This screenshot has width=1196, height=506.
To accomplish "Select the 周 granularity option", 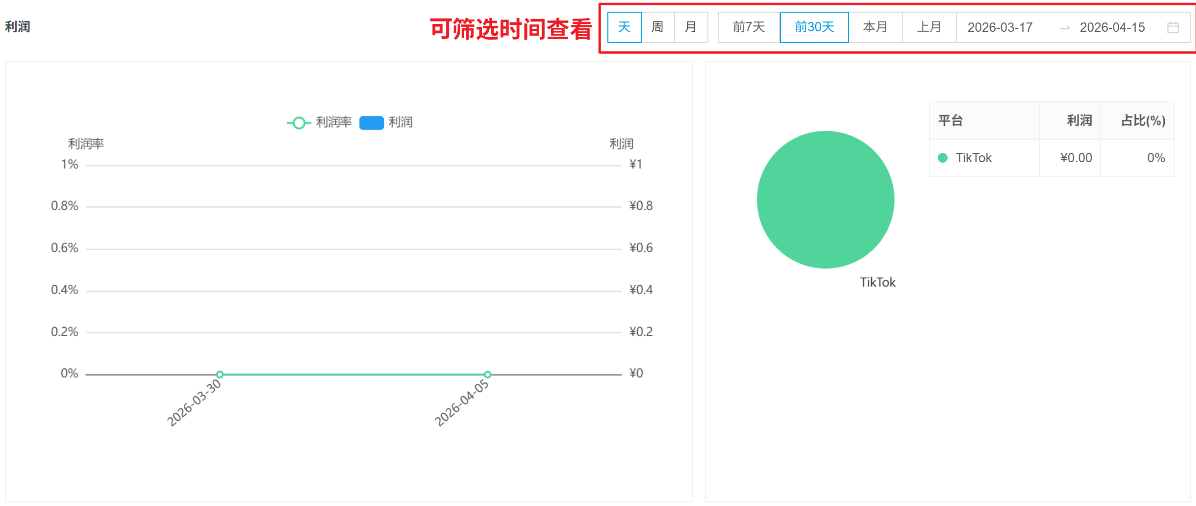I will pyautogui.click(x=657, y=27).
